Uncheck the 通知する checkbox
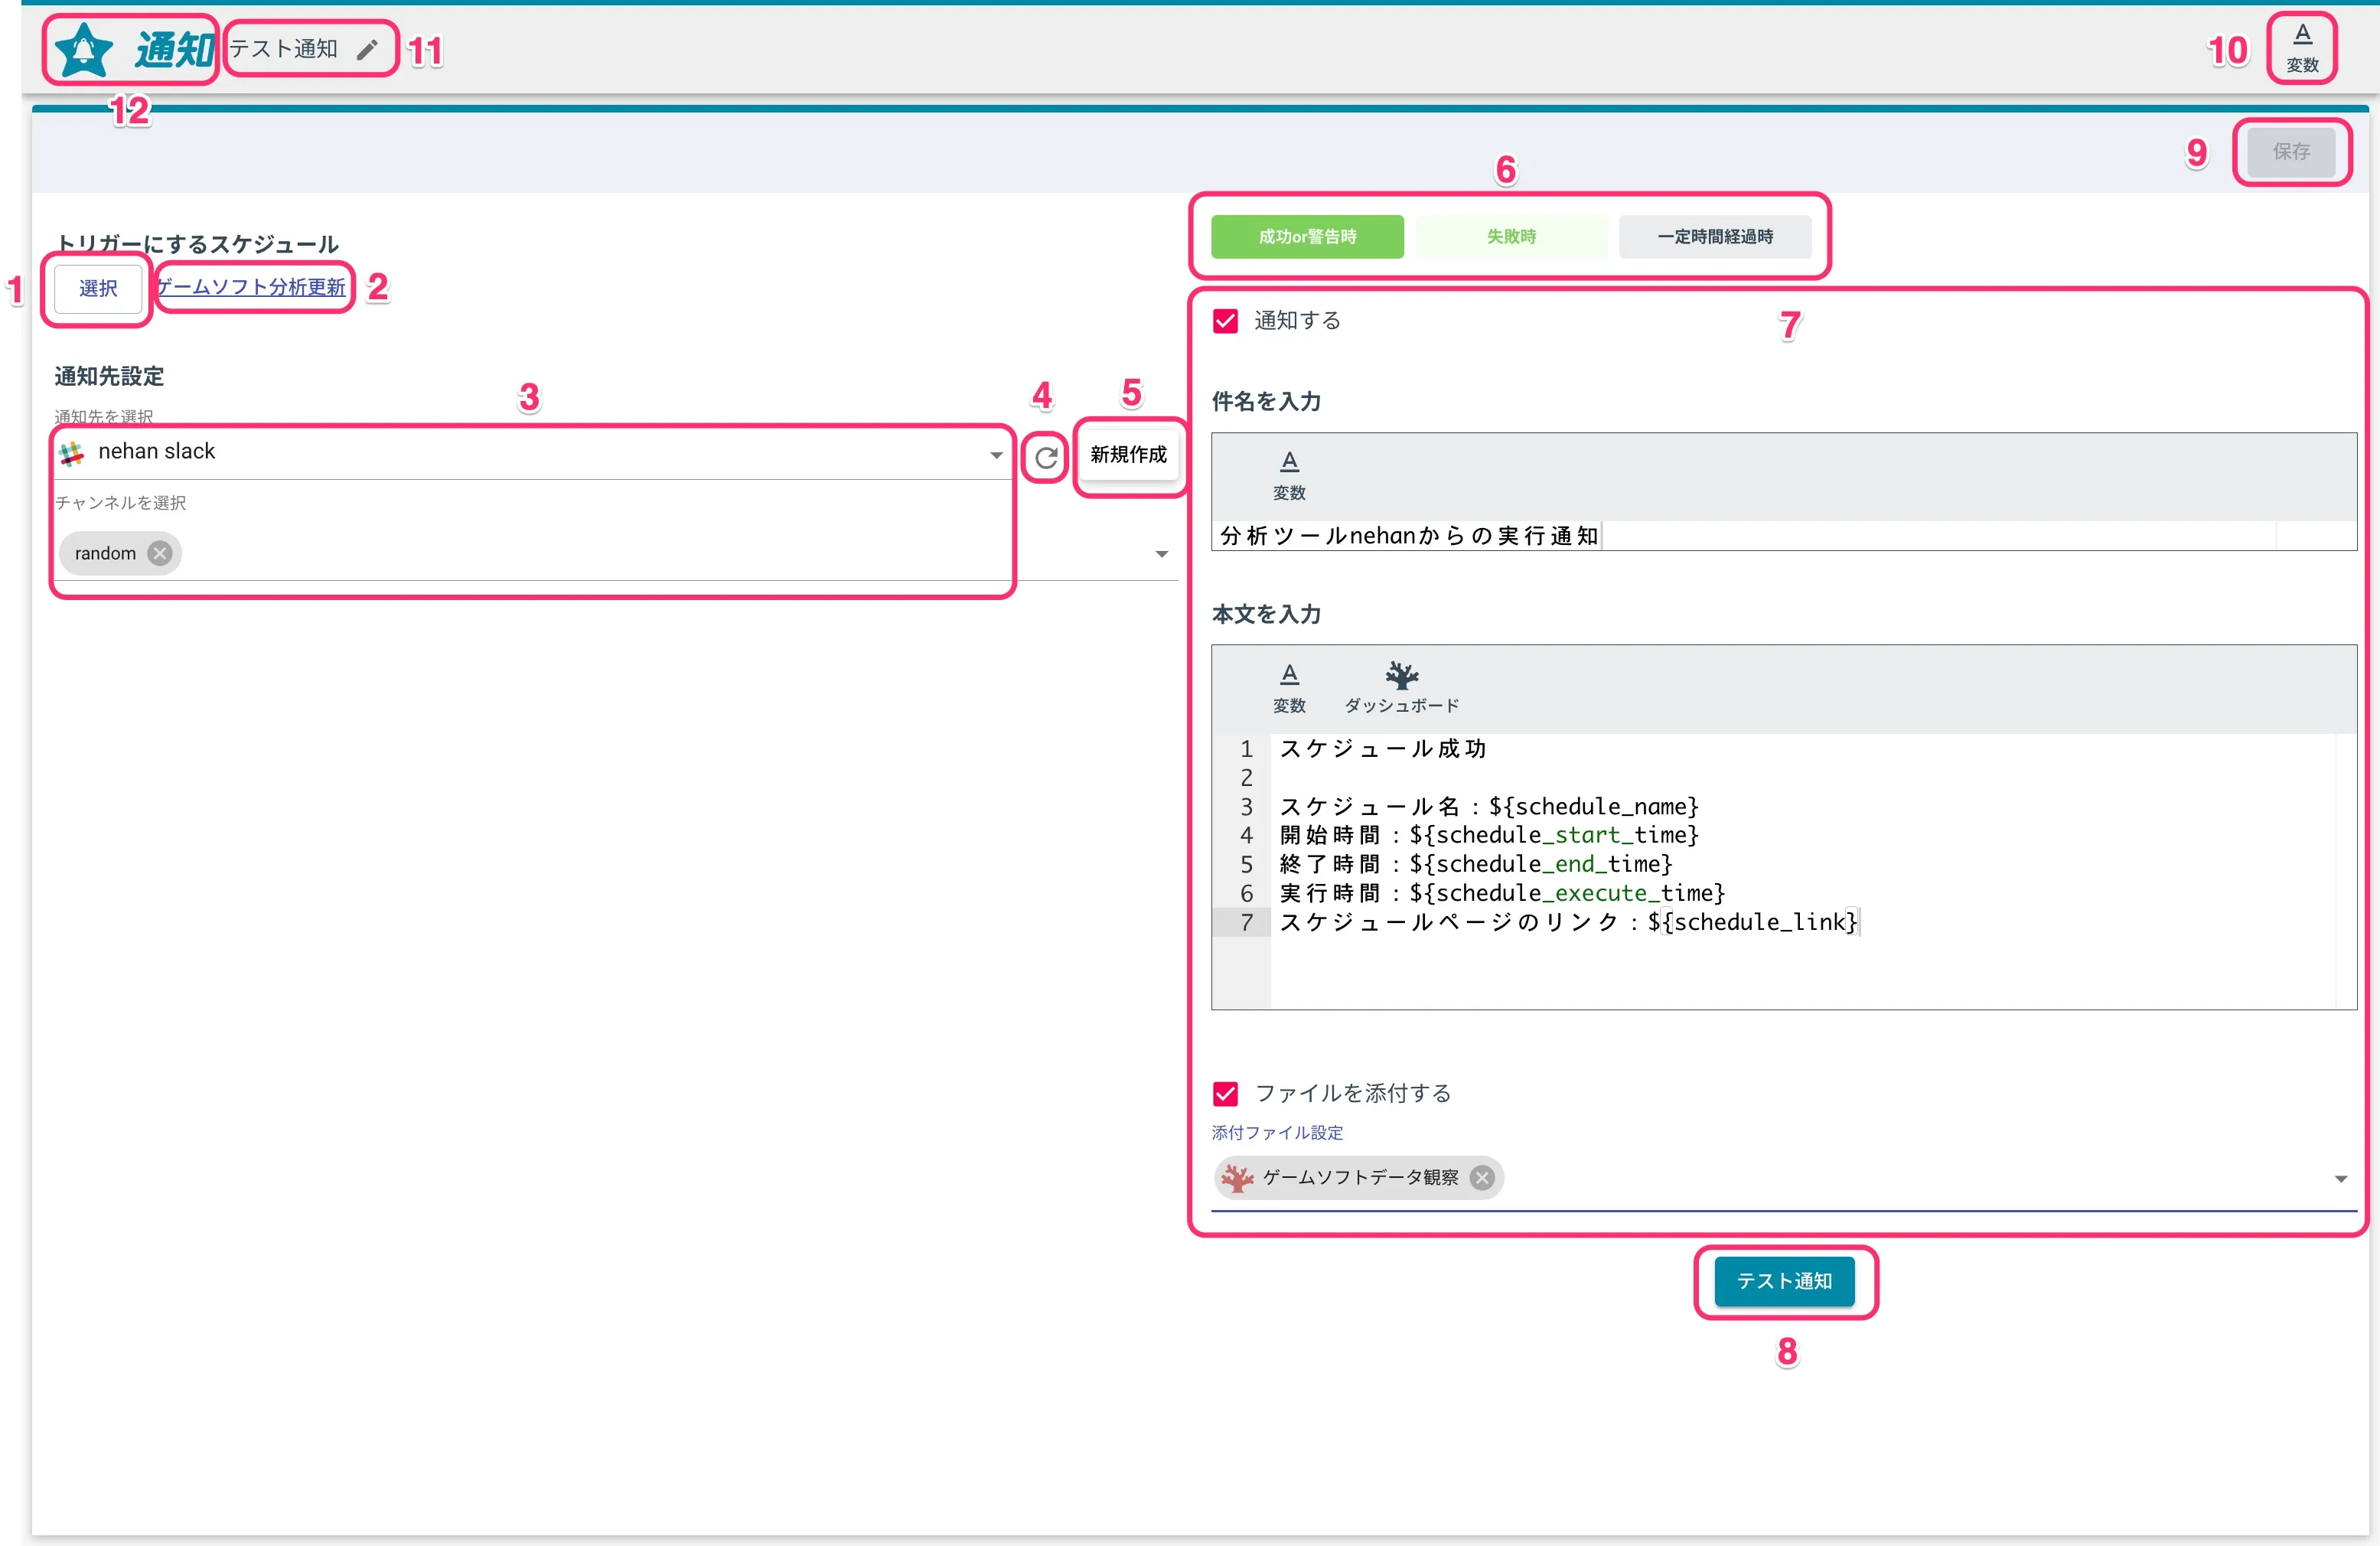This screenshot has width=2380, height=1546. coord(1225,321)
